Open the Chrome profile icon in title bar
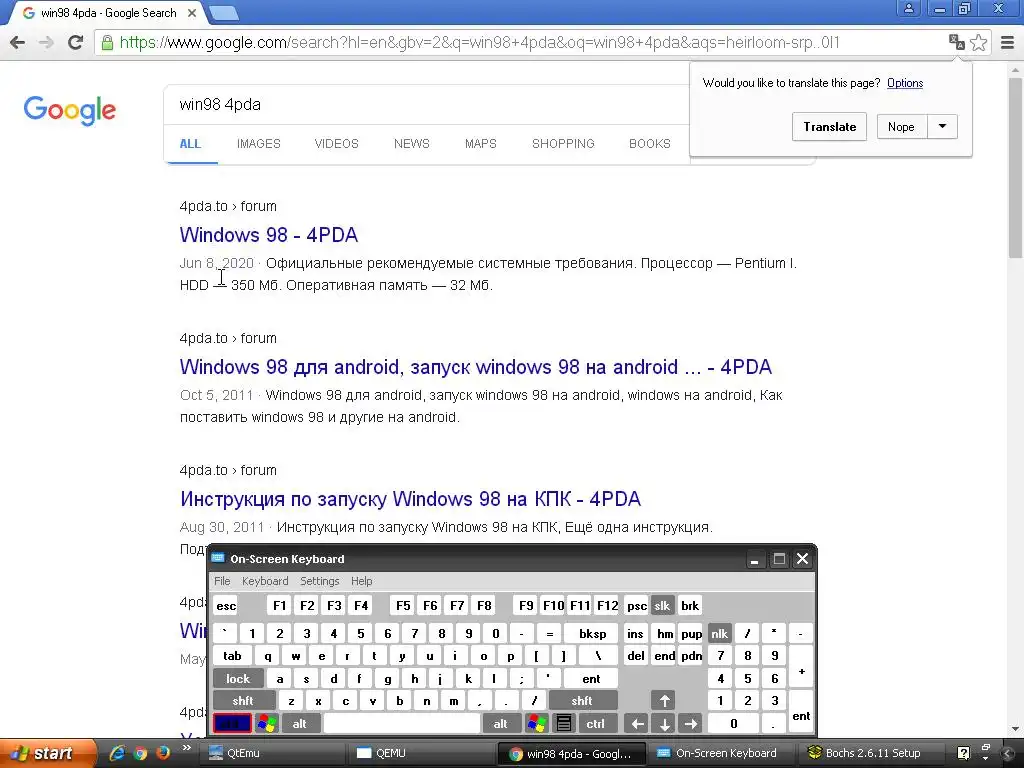 coord(908,8)
